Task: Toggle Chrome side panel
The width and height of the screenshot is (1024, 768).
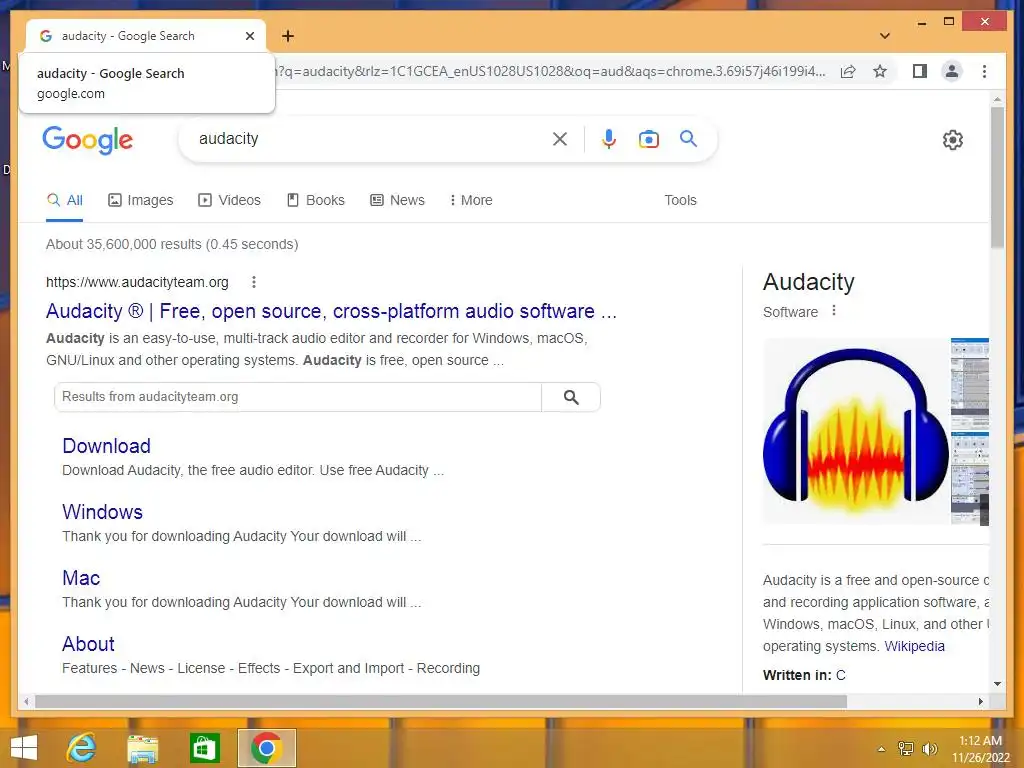Action: point(920,71)
